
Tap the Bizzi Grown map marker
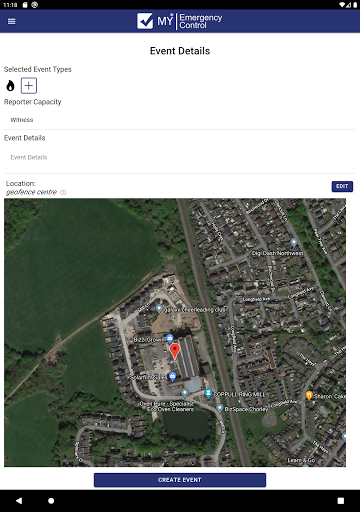click(x=170, y=339)
